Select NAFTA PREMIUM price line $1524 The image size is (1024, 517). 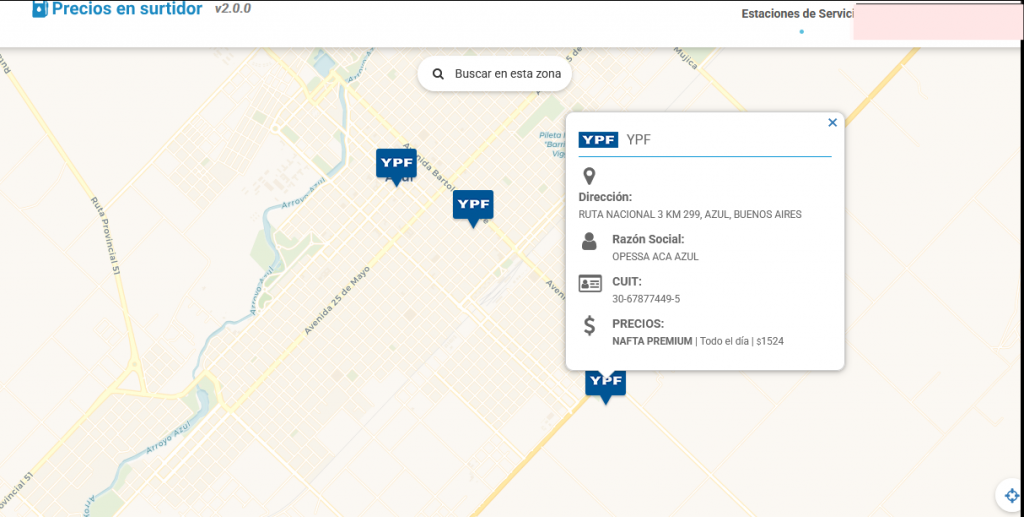697,341
